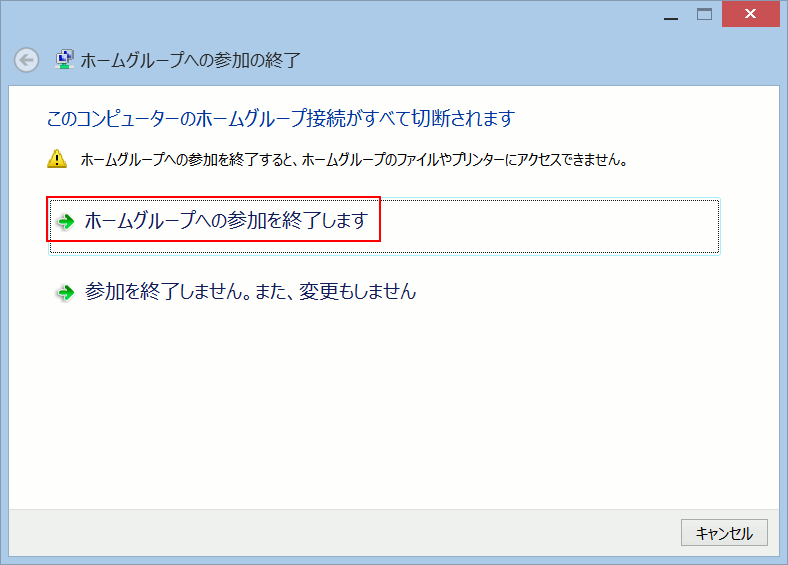Click the green arrow beside ホームグループへの参加を終了します

pyautogui.click(x=66, y=222)
